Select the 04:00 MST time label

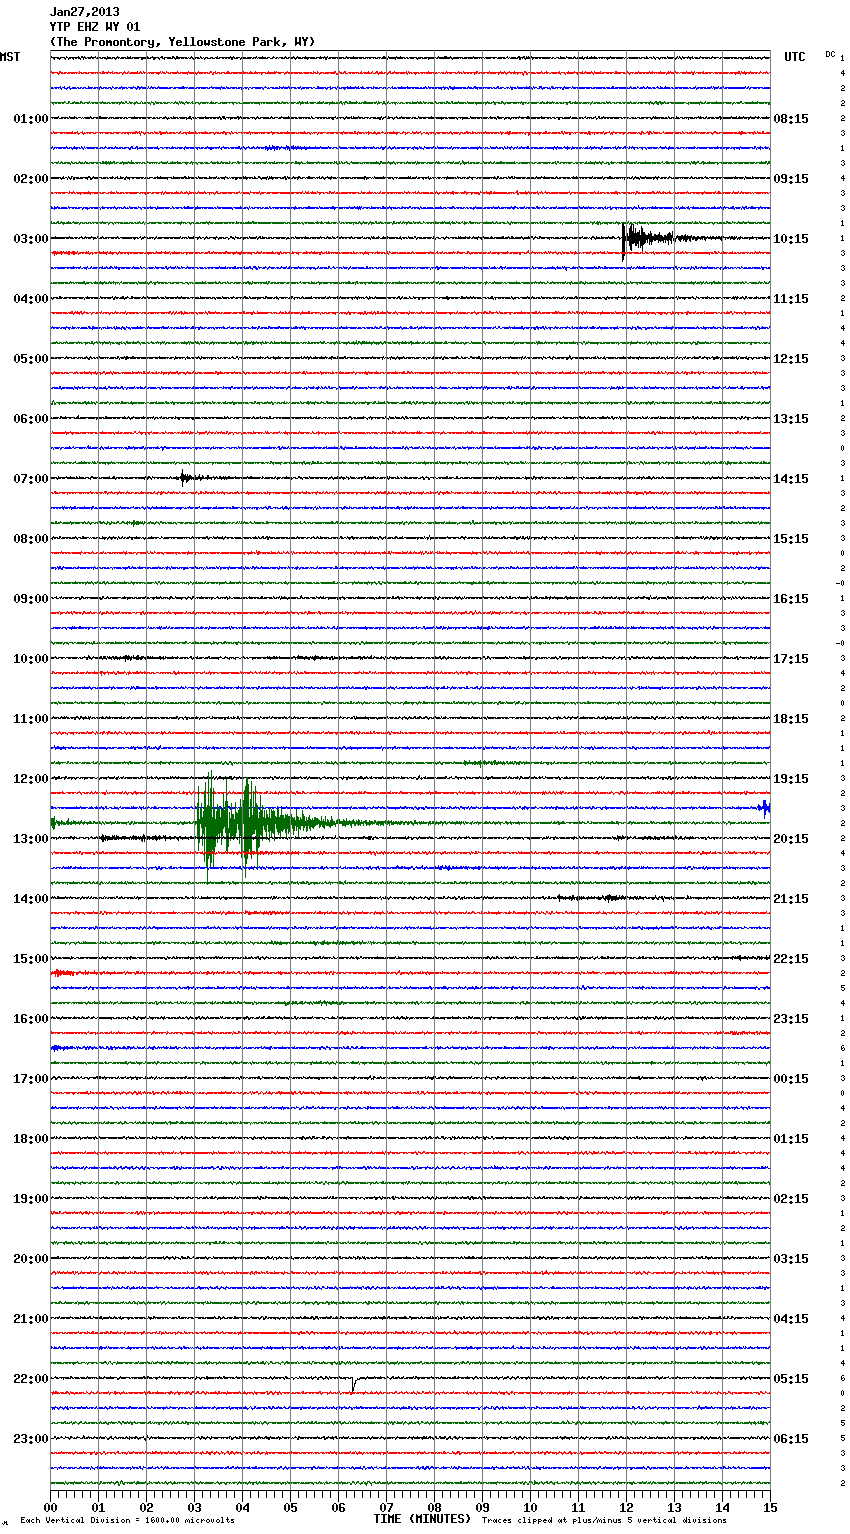(30, 299)
